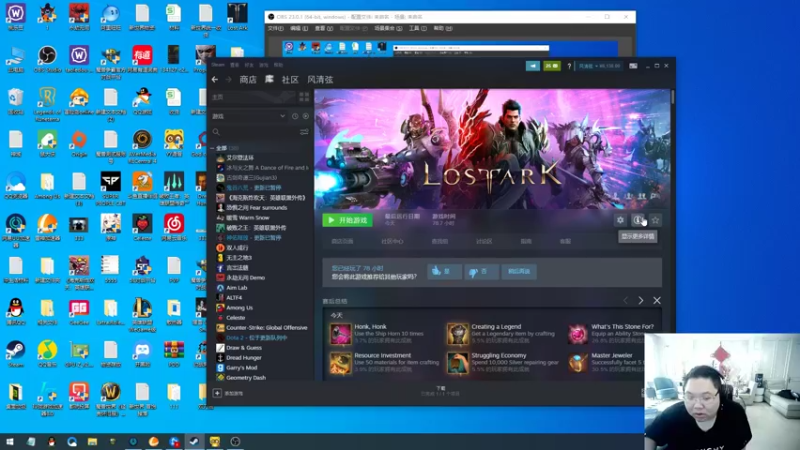This screenshot has height=450, width=800.
Task: Show previous post-game summary achievements
Action: tap(626, 301)
